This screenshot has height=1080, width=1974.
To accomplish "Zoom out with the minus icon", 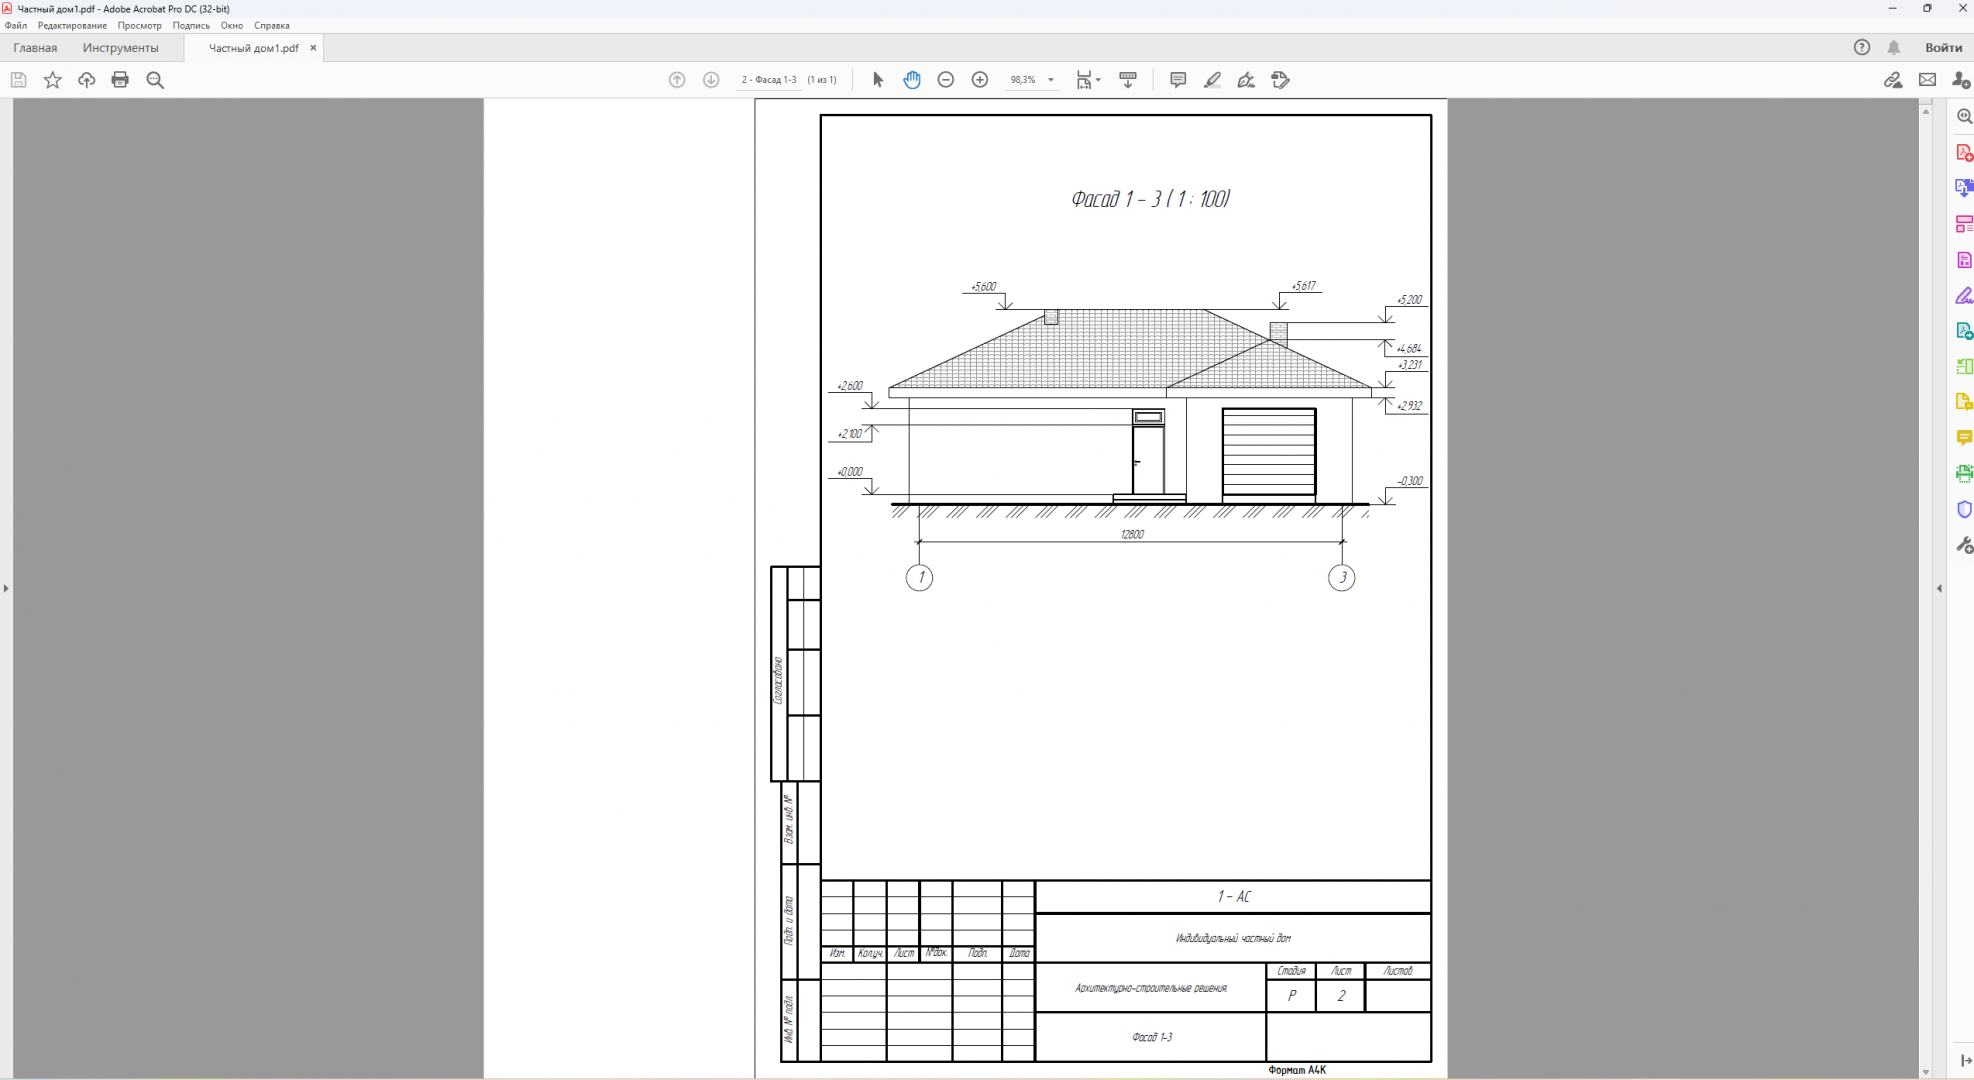I will click(945, 80).
